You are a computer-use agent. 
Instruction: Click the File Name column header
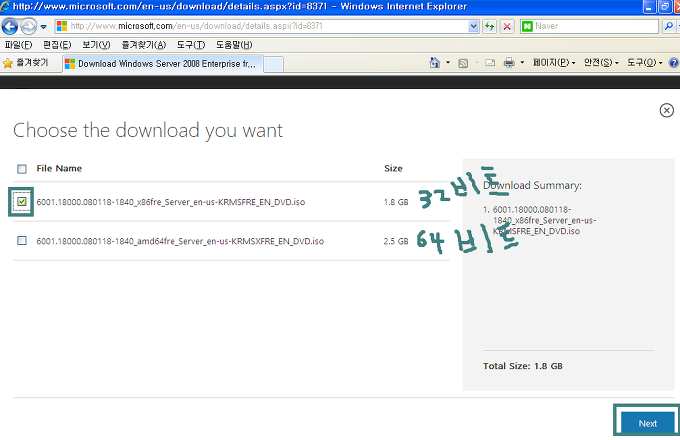[x=59, y=168]
